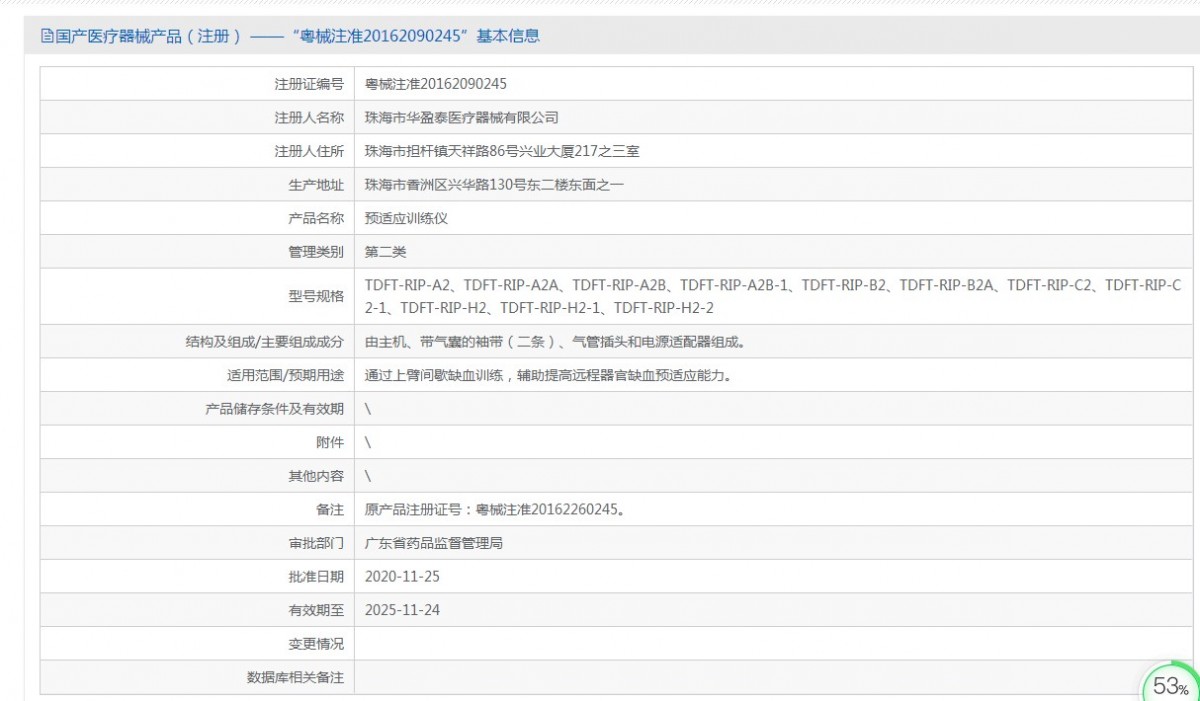Click intended use text 通过上臂间歇缺血训练
1200x701 pixels.
(x=549, y=376)
